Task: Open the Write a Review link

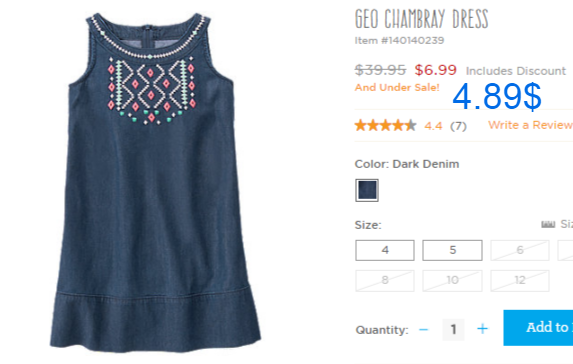Action: click(x=531, y=125)
